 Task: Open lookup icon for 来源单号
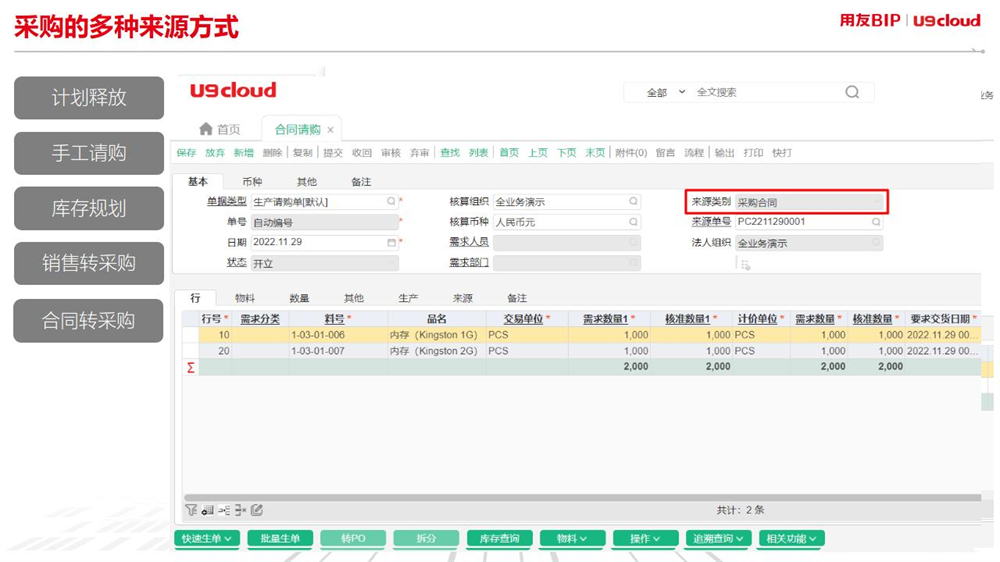click(x=876, y=222)
